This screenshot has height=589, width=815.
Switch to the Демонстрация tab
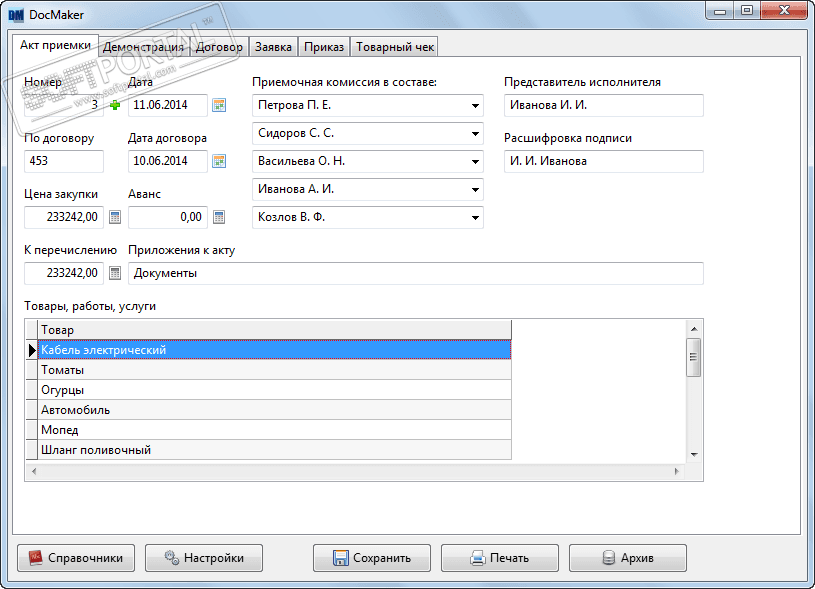pos(143,47)
